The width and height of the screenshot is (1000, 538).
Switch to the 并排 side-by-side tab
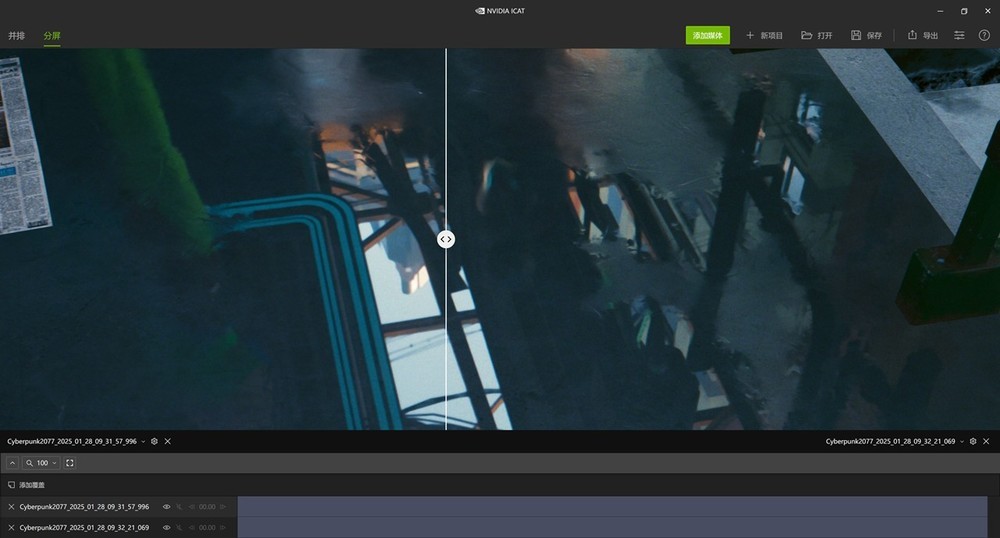pyautogui.click(x=17, y=36)
